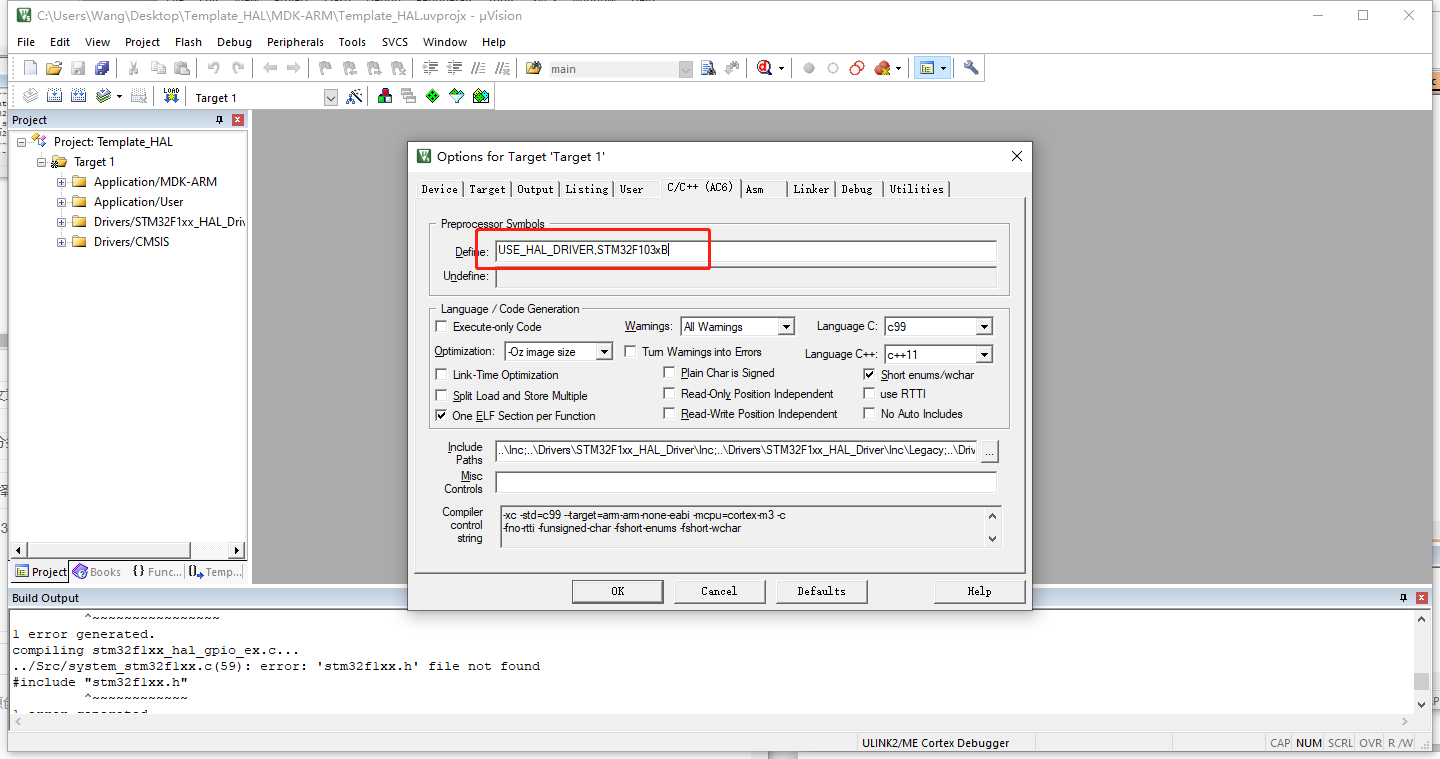Viewport: 1440px width, 759px height.
Task: Check Plain Char is Signed
Action: 670,373
